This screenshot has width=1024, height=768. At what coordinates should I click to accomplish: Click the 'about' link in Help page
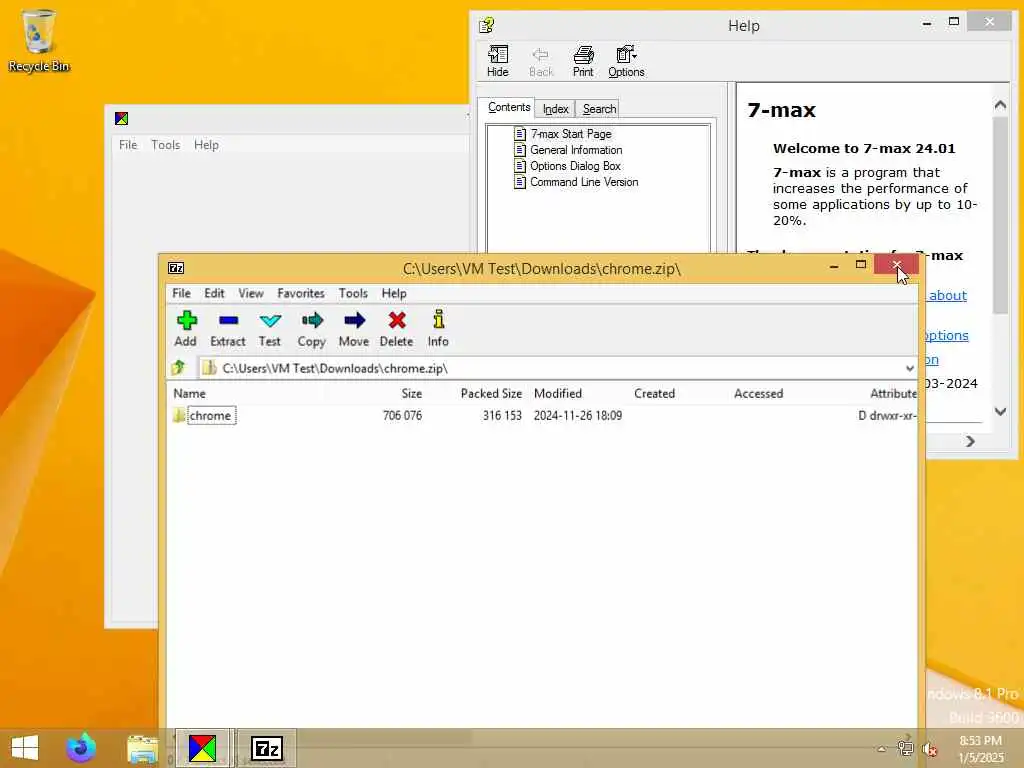click(x=948, y=295)
